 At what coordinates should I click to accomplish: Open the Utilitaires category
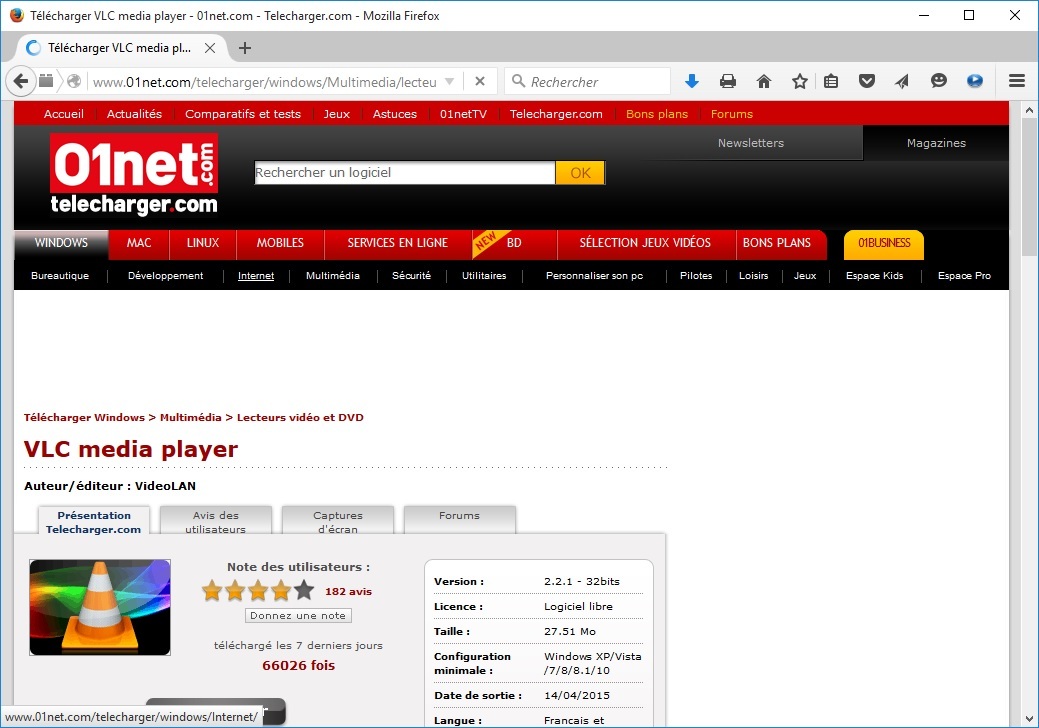coord(484,276)
